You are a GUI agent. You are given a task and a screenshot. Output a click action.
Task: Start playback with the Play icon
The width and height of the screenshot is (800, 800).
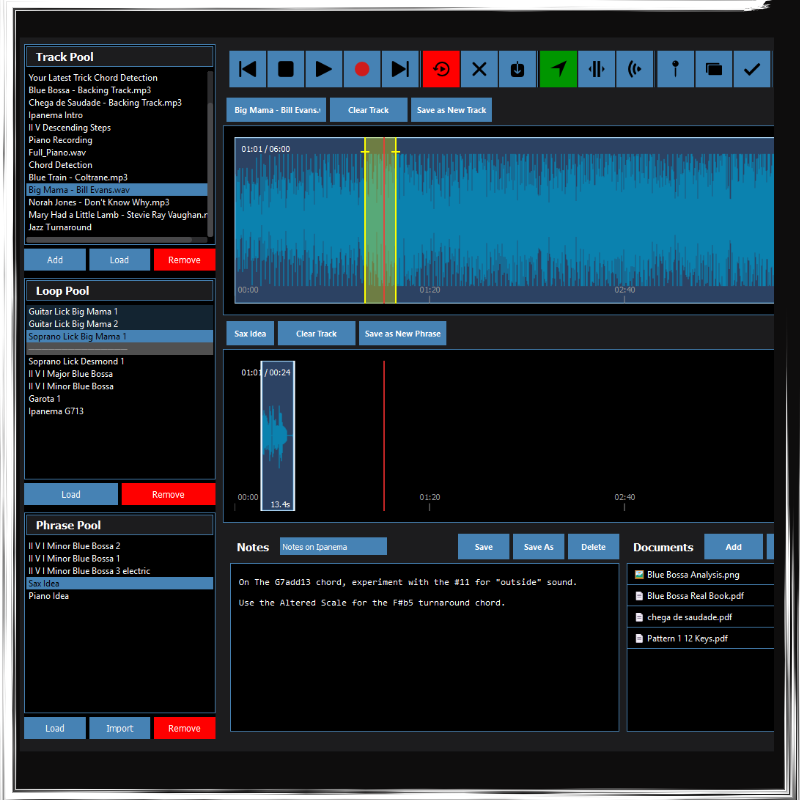(324, 69)
